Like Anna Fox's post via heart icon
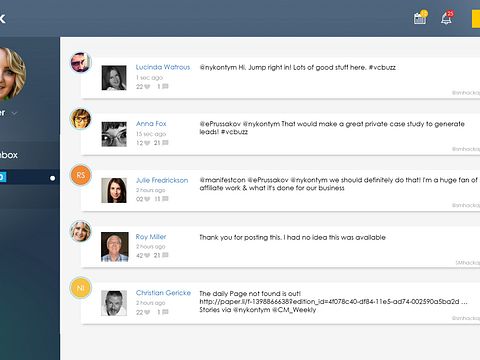This screenshot has width=480, height=360. [147, 143]
